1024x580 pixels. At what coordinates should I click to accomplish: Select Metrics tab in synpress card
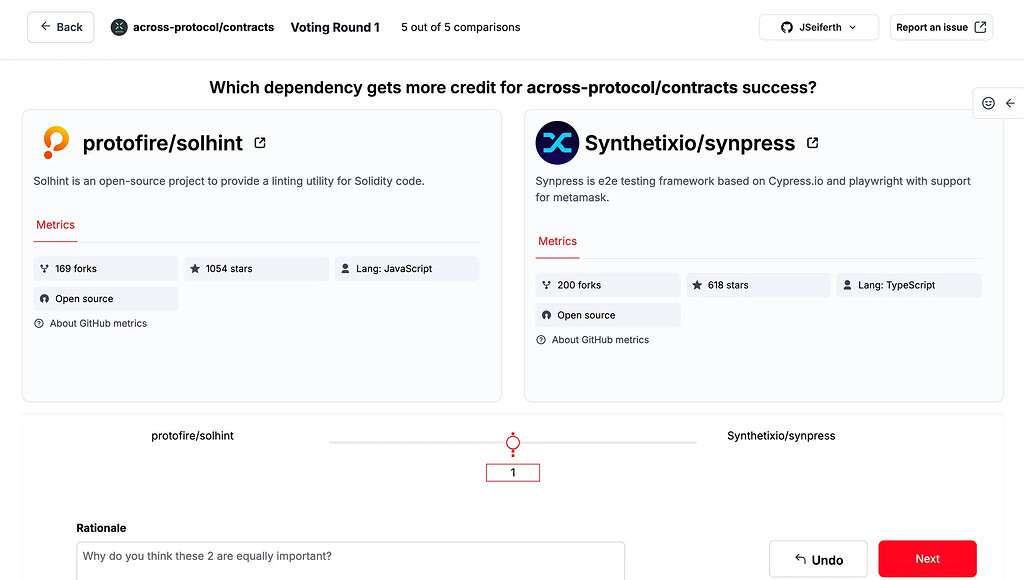[x=557, y=241]
